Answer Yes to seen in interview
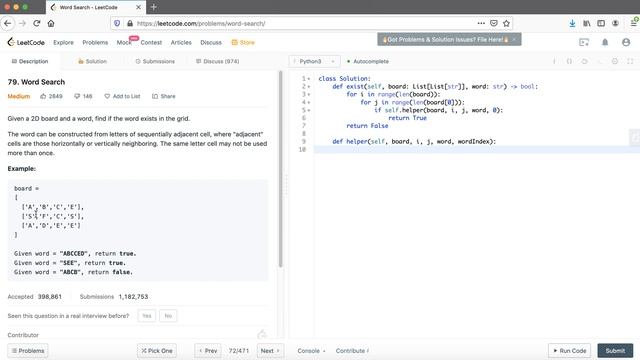This screenshot has width=640, height=360. click(147, 316)
